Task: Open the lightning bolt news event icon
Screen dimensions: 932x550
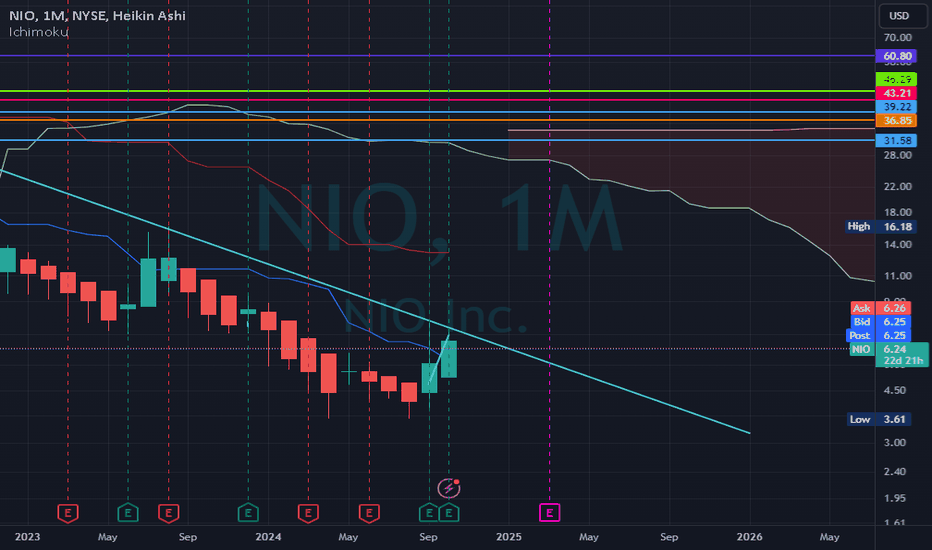Action: click(449, 488)
